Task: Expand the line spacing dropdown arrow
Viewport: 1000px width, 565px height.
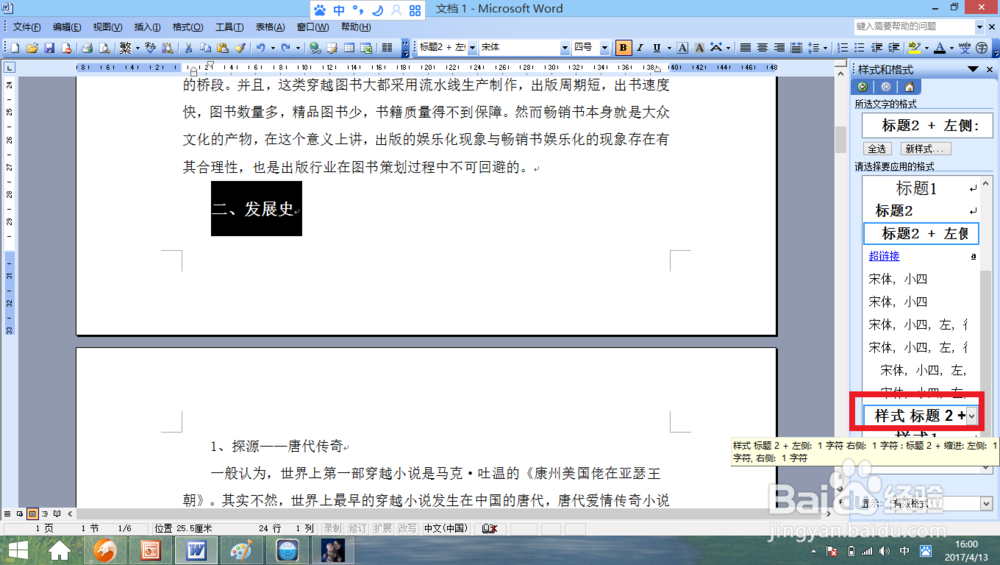Action: pos(825,48)
